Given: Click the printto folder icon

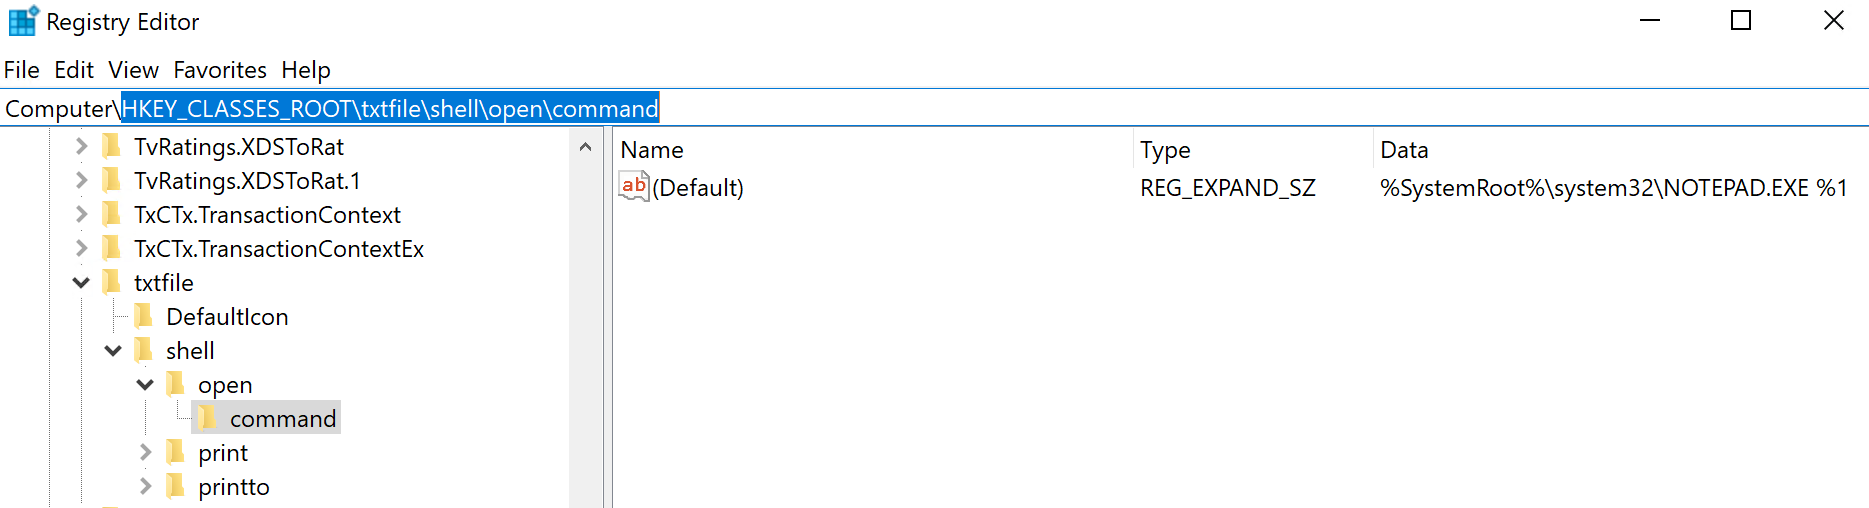Looking at the screenshot, I should tap(176, 487).
